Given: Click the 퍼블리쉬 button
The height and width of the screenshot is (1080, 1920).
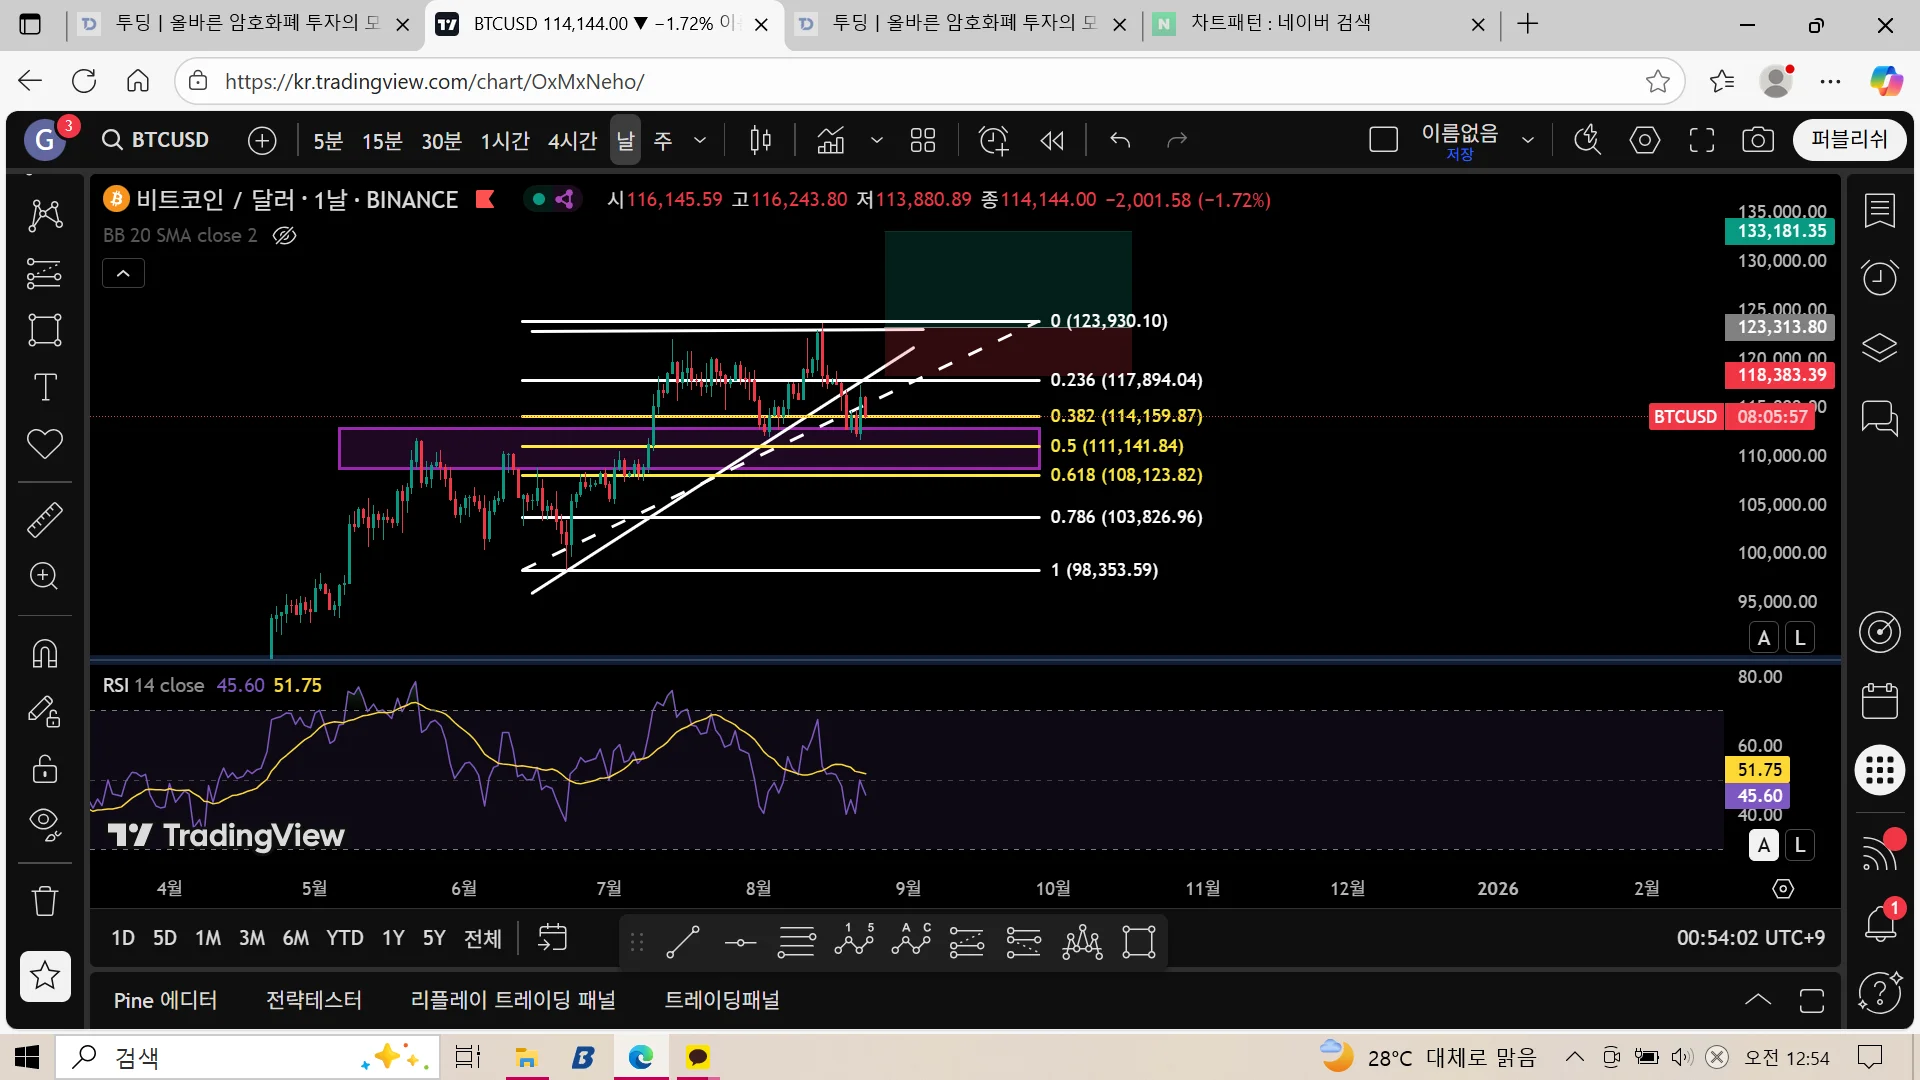Looking at the screenshot, I should coord(1848,139).
